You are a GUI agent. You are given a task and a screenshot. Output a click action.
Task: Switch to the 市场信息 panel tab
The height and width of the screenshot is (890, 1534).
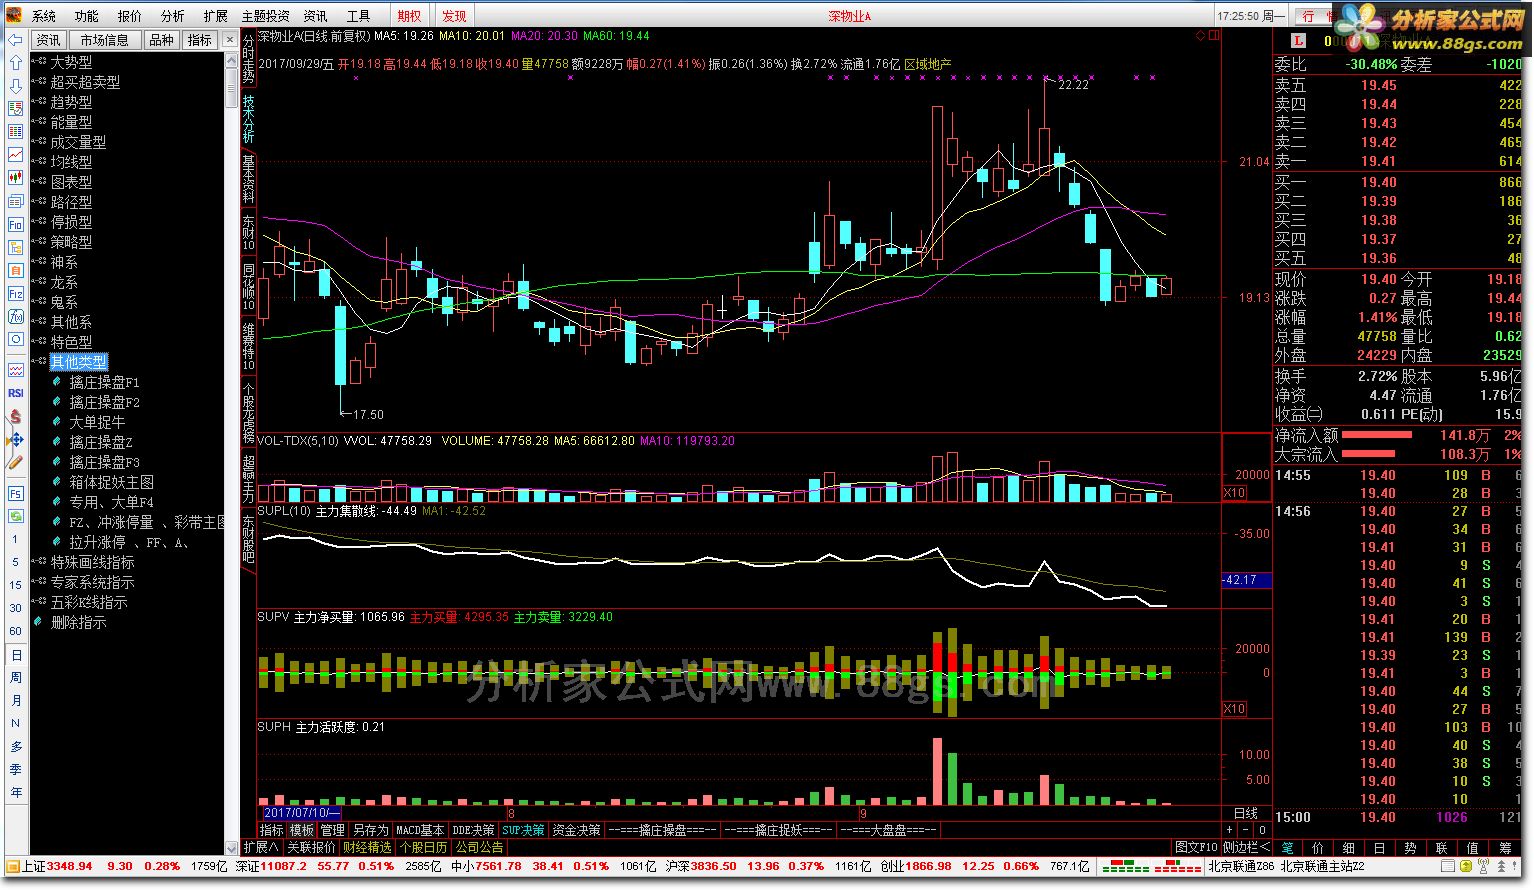(x=104, y=40)
